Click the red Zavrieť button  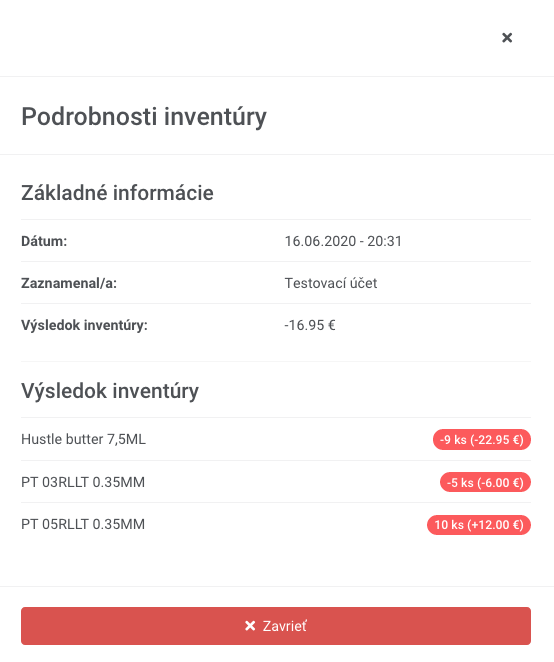(x=276, y=626)
